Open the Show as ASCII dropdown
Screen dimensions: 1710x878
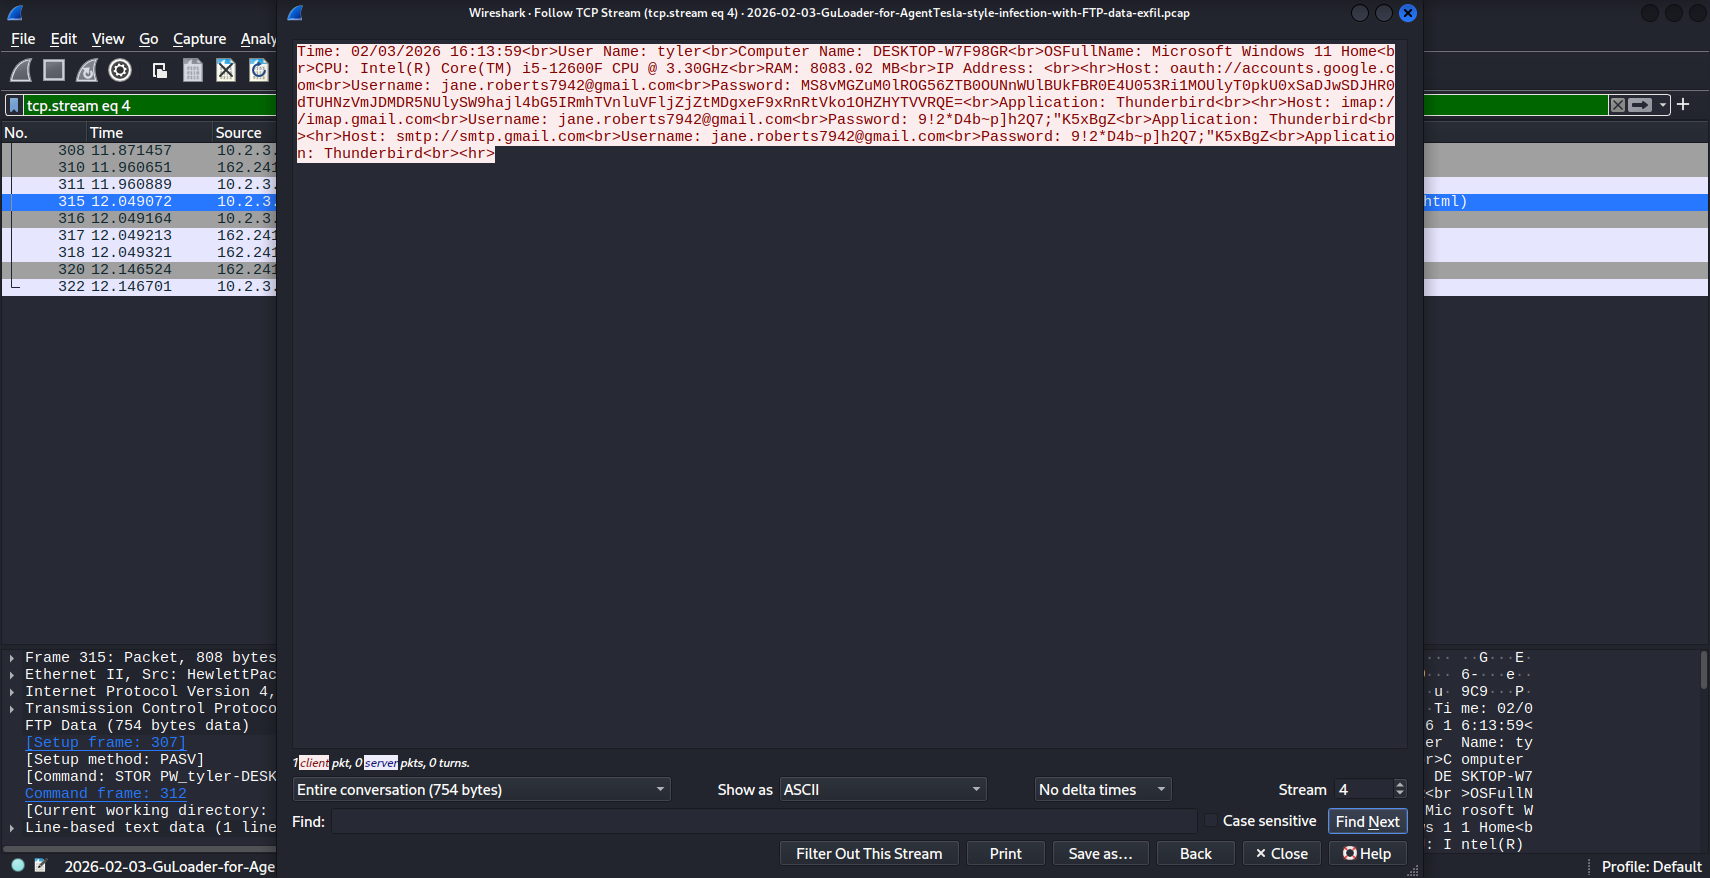(x=883, y=790)
